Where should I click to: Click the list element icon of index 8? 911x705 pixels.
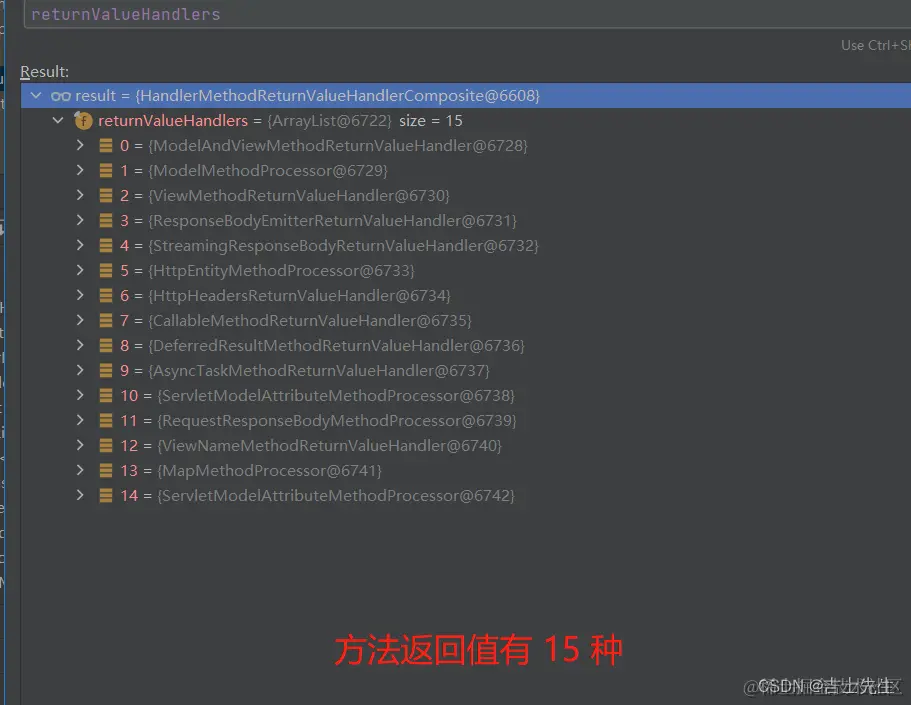pyautogui.click(x=106, y=345)
